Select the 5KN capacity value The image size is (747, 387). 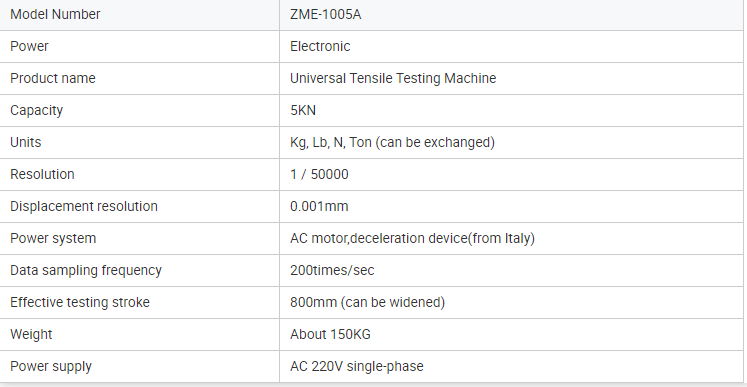(303, 111)
